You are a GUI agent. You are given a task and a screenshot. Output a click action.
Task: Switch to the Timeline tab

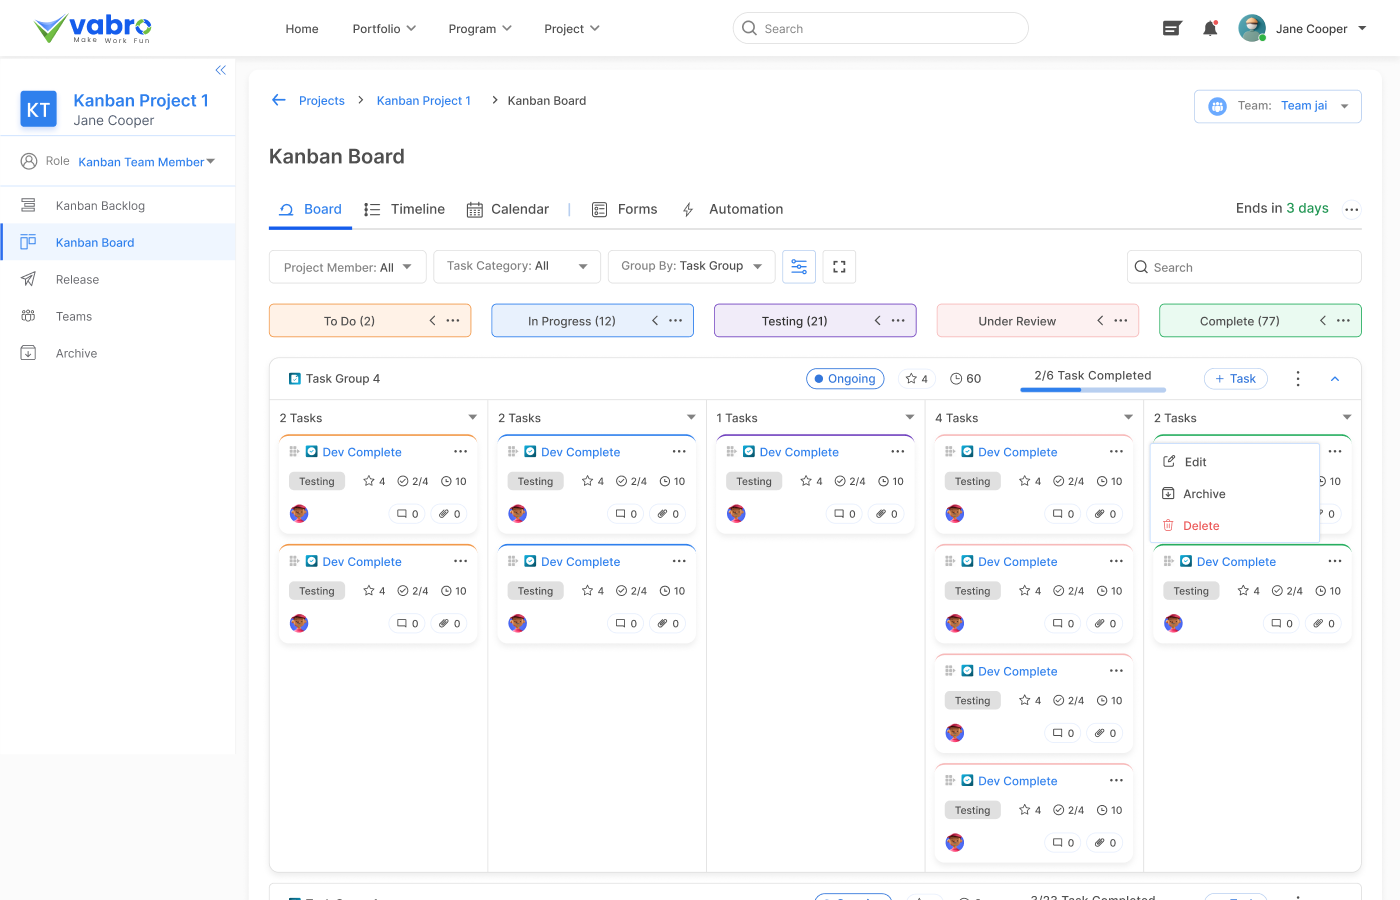pos(404,209)
